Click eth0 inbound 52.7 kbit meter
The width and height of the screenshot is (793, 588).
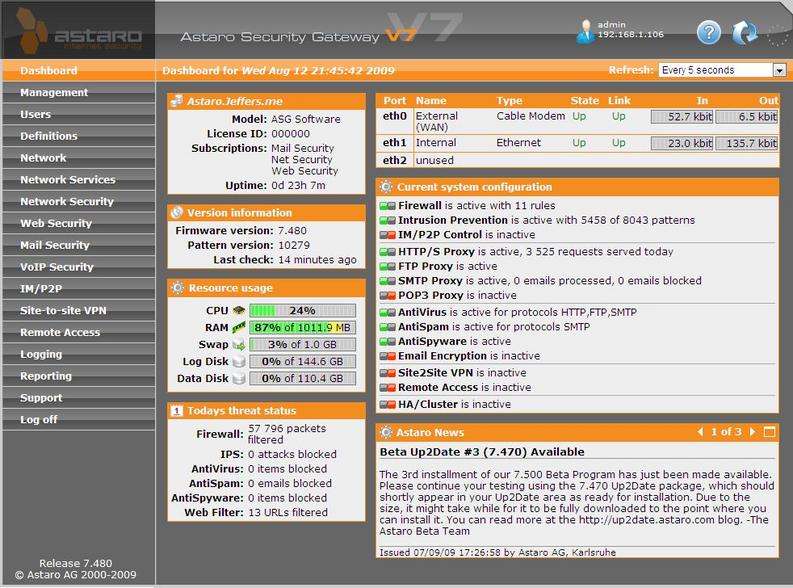pos(682,117)
